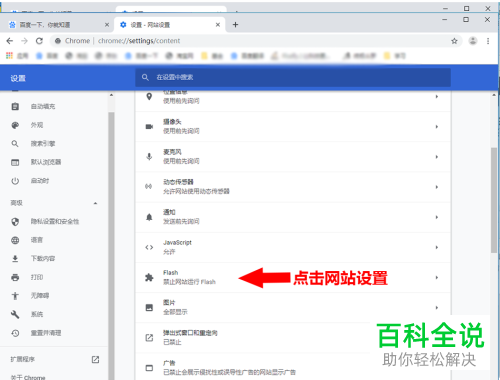Click the picture icon in 图片 row
Viewport: 500px width, 380px height.
click(x=149, y=307)
